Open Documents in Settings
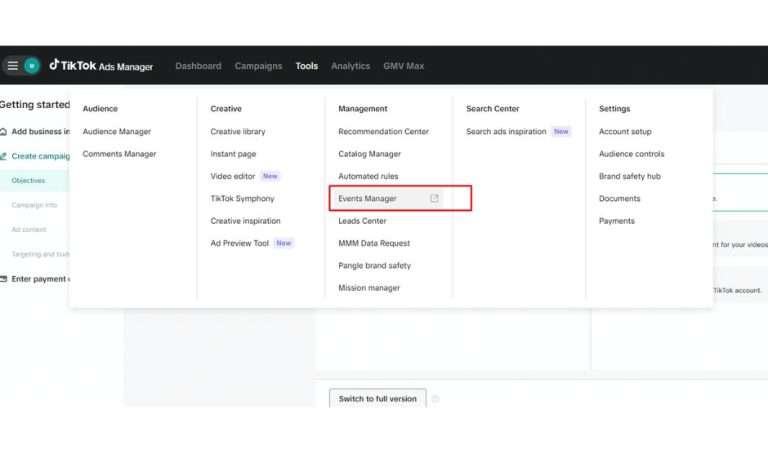This screenshot has height=453, width=768. [x=619, y=198]
